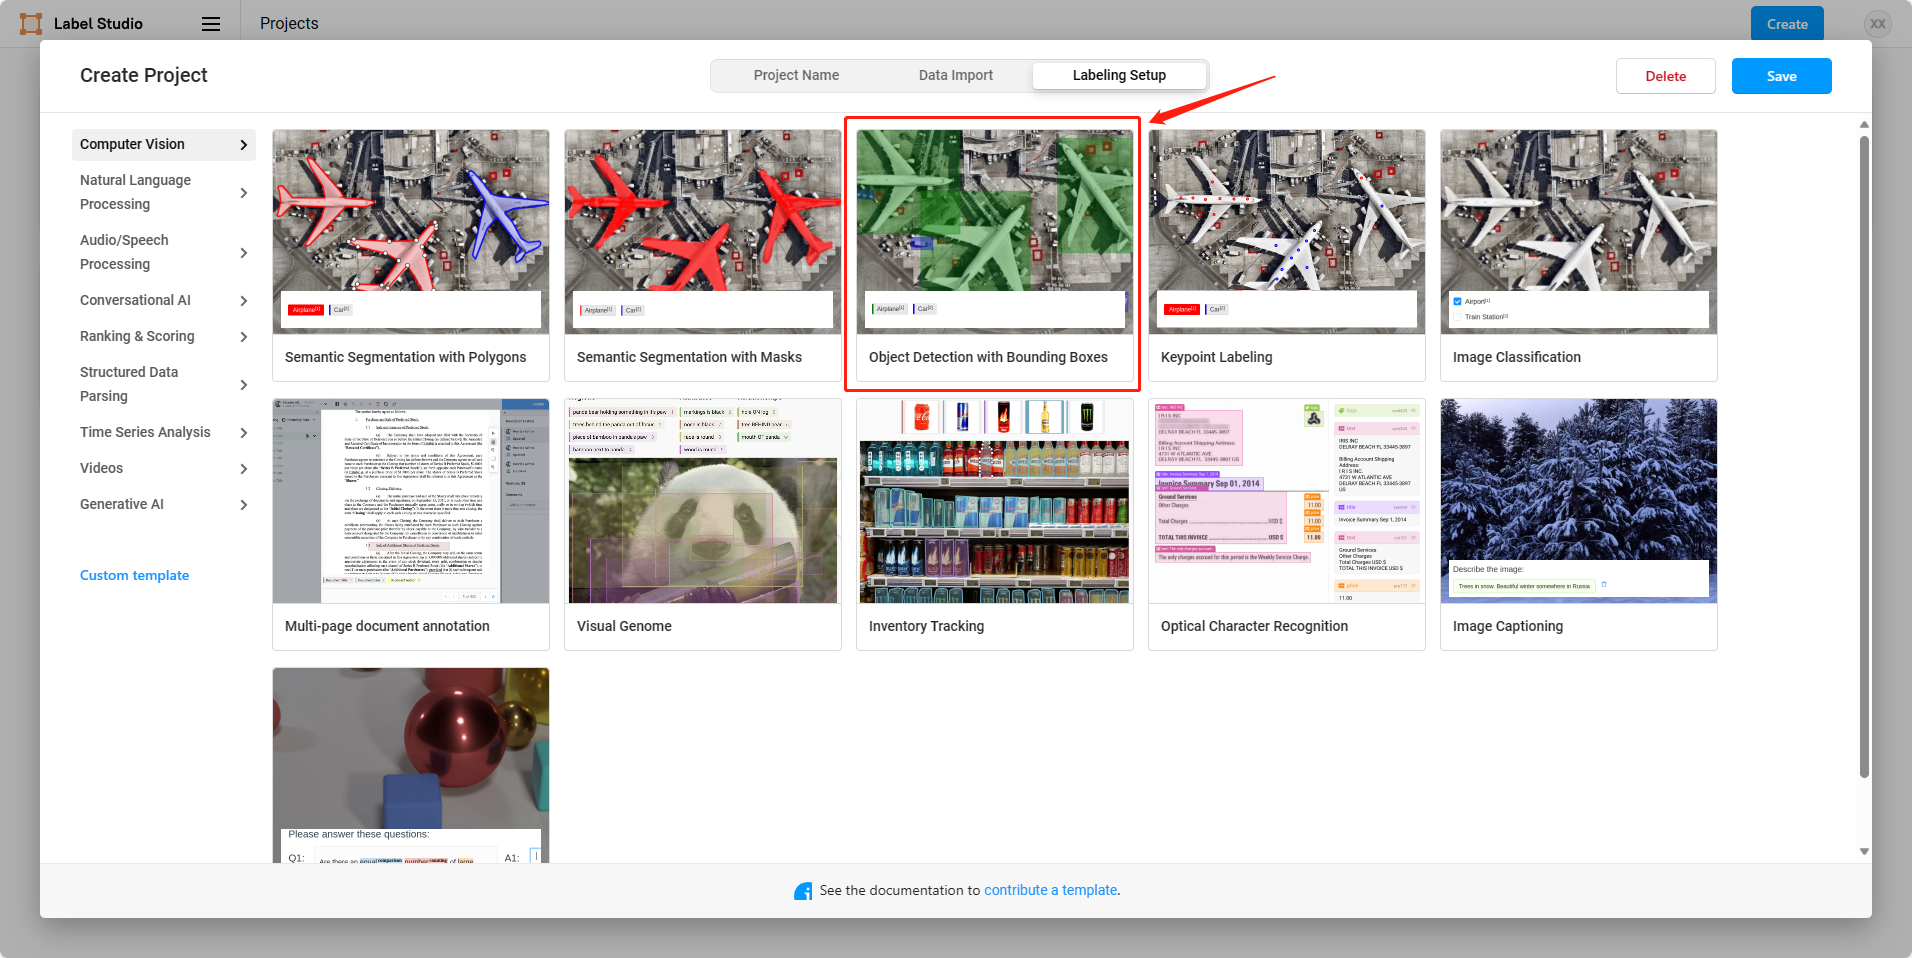This screenshot has width=1912, height=958.
Task: Toggle Airport checkbox in Image Classification preview
Action: [x=1457, y=301]
